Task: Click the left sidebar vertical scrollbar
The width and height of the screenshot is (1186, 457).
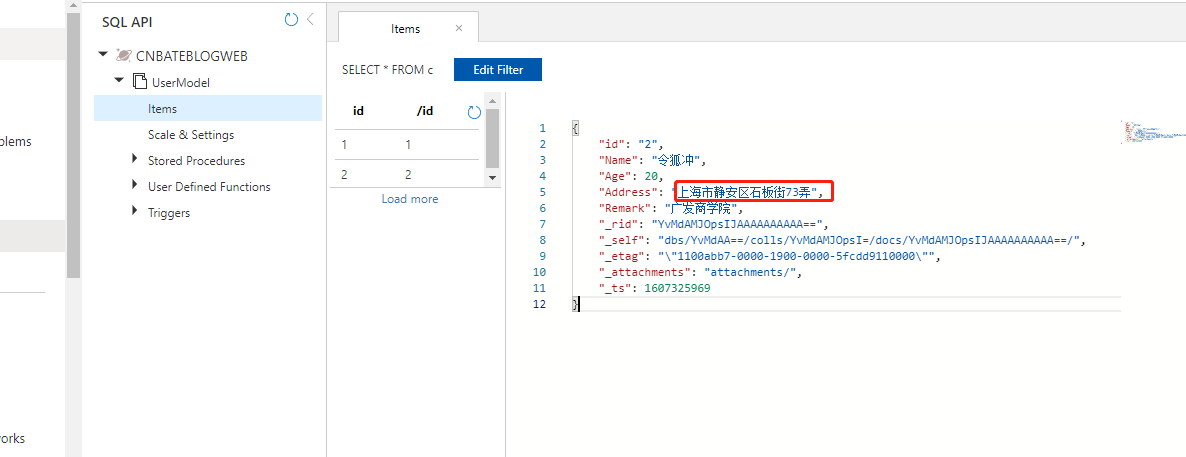Action: pos(73,144)
